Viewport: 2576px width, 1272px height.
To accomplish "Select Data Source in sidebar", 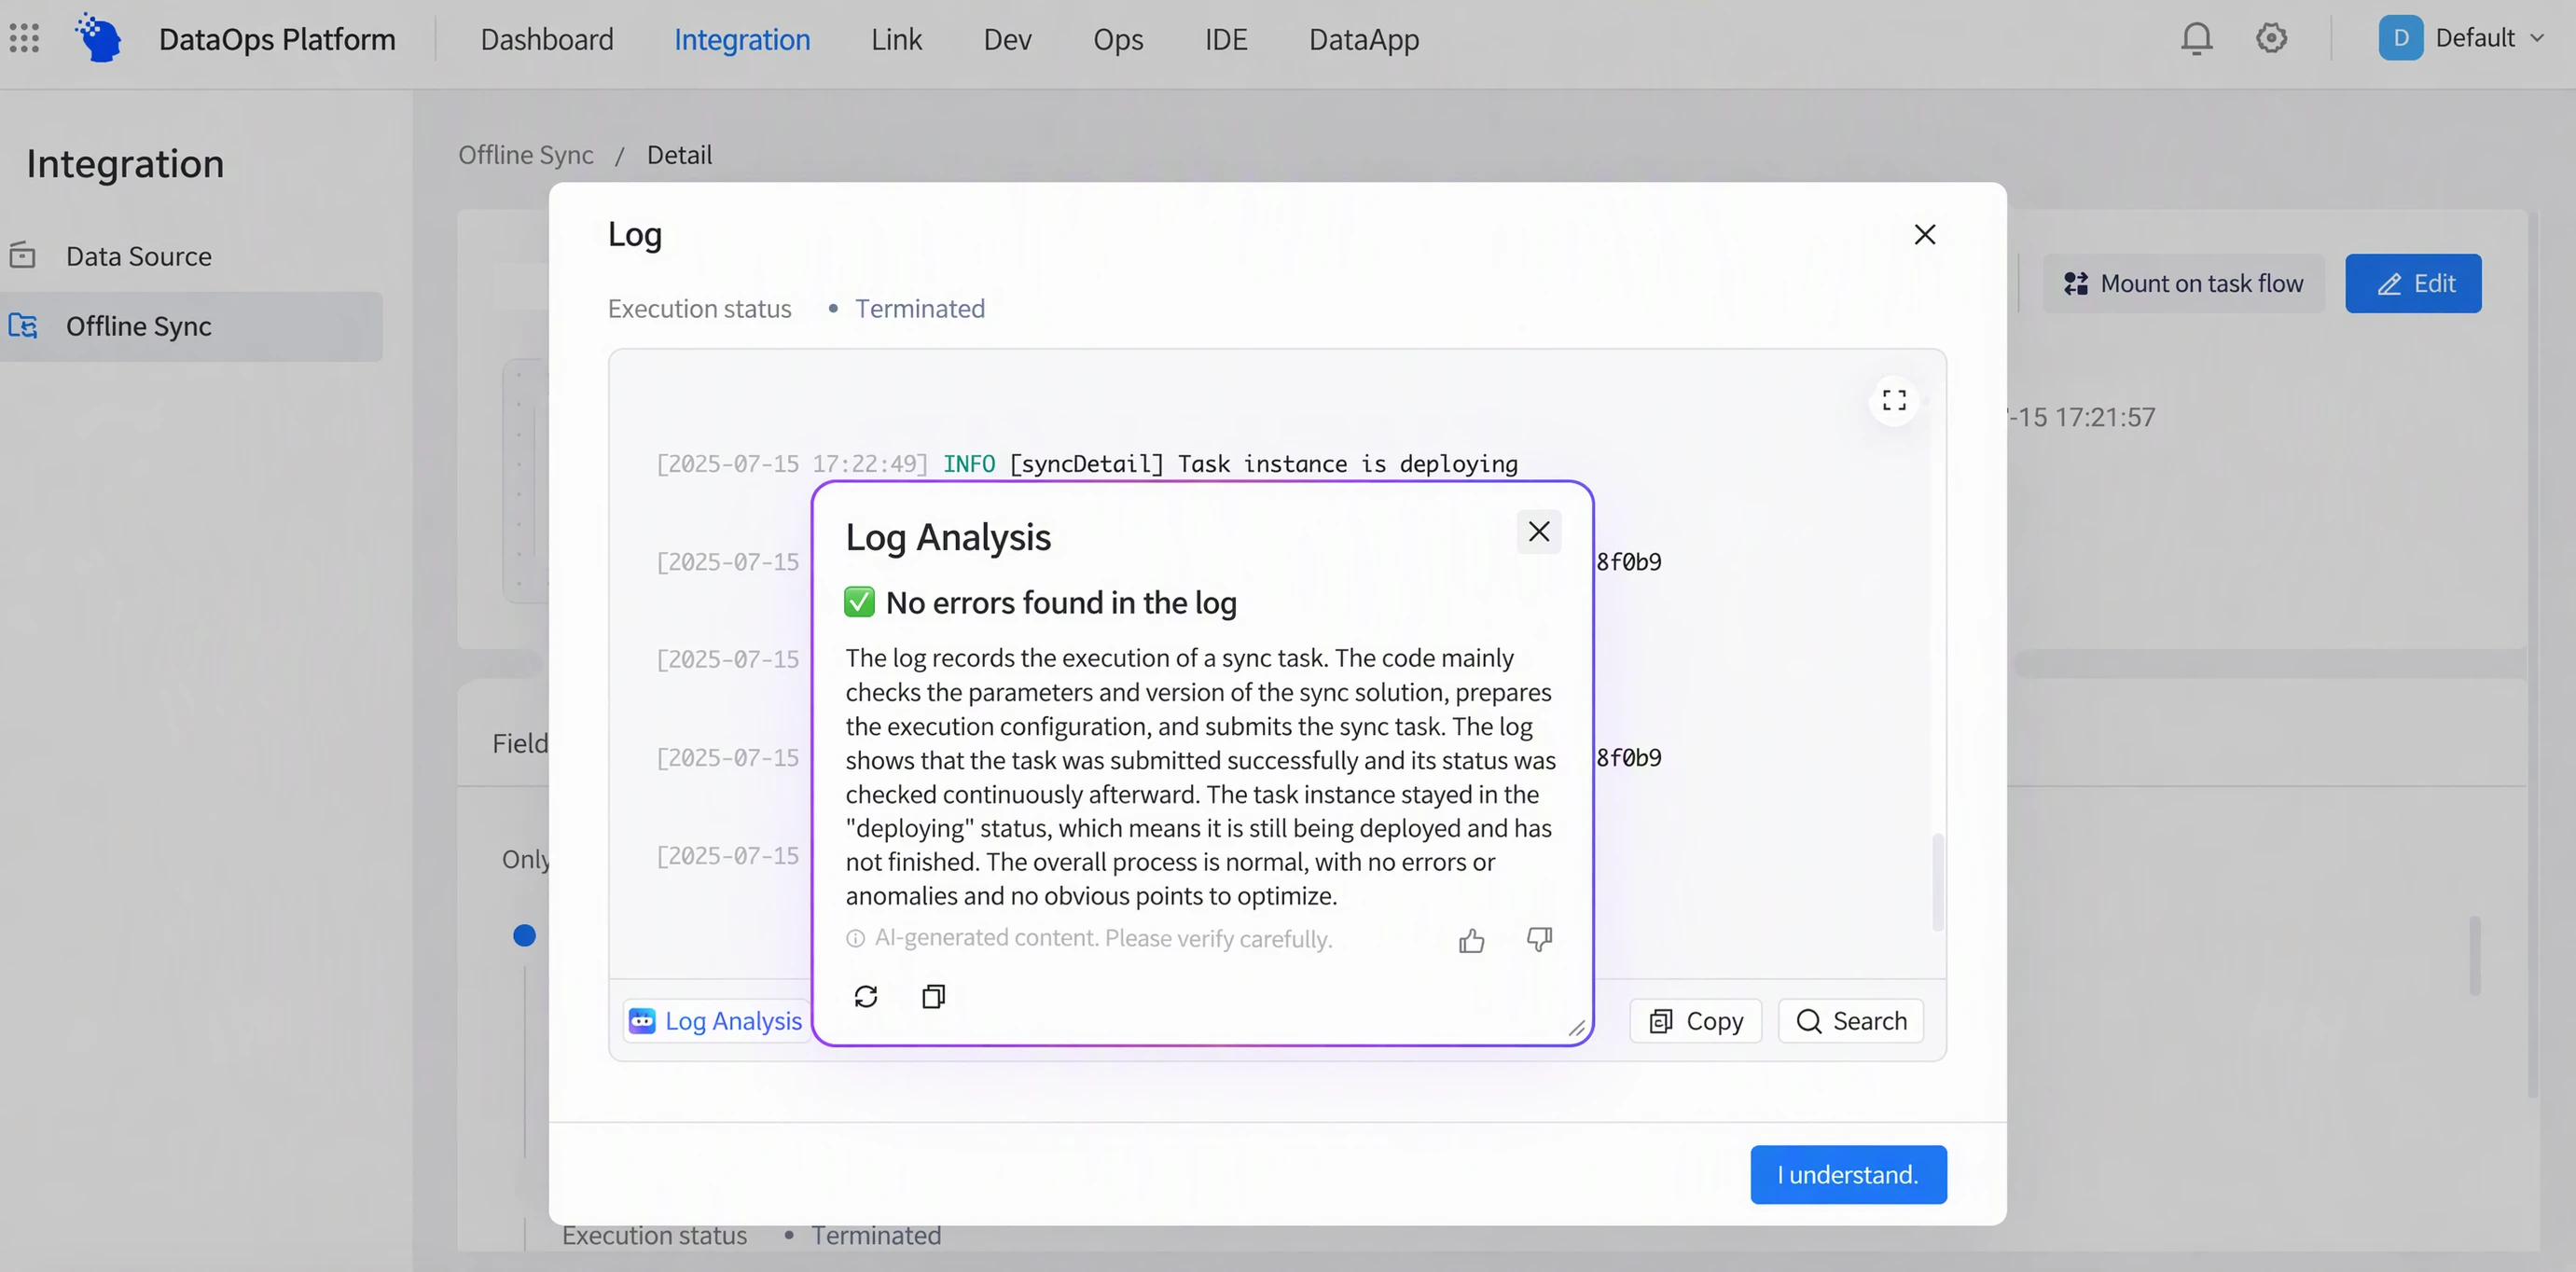I will (x=191, y=256).
